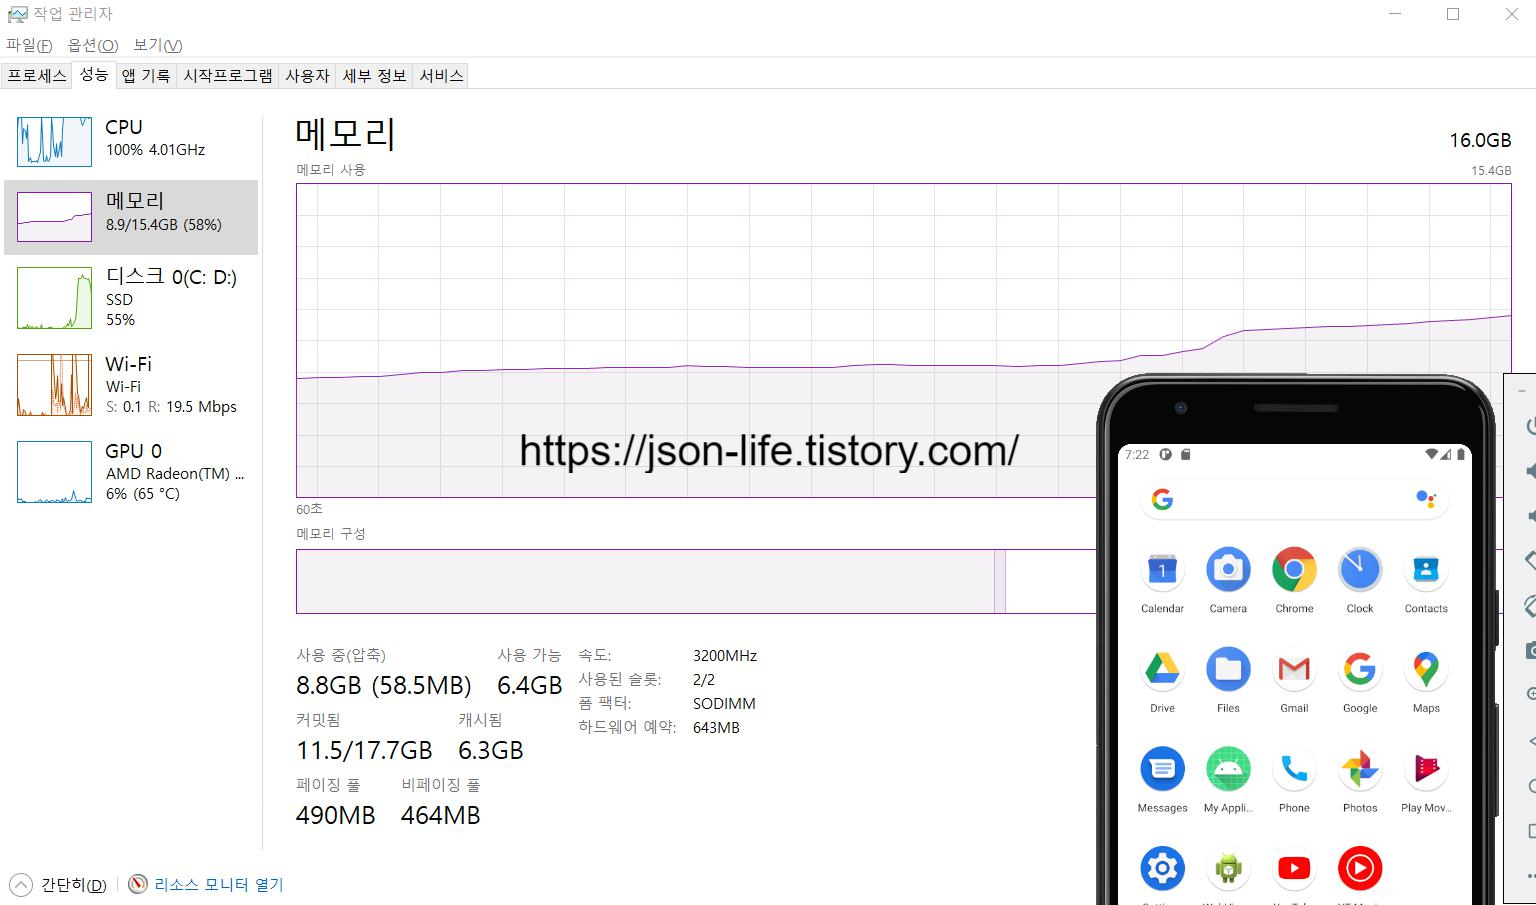This screenshot has width=1536, height=905.
Task: Select the 메모리 item in the sidebar
Action: 131,217
